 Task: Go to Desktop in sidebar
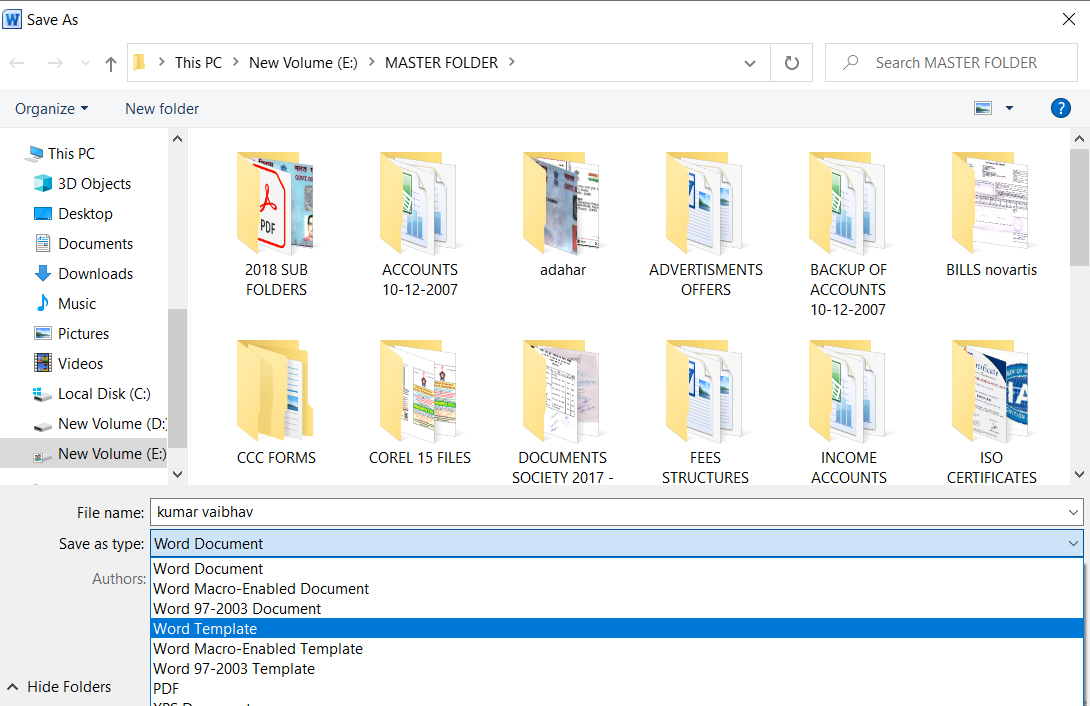coord(73,213)
